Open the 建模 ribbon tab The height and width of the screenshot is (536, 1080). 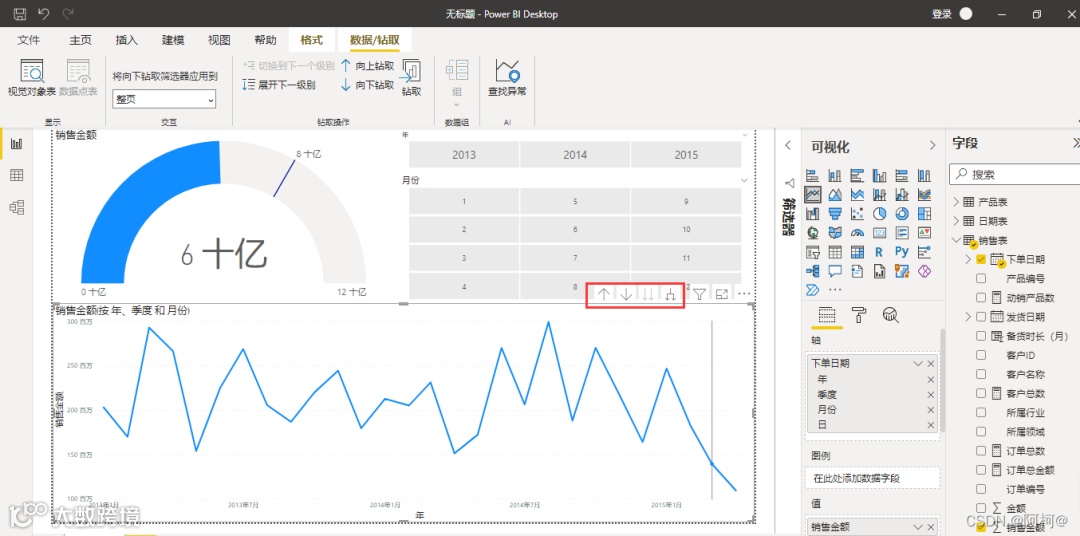tap(173, 40)
